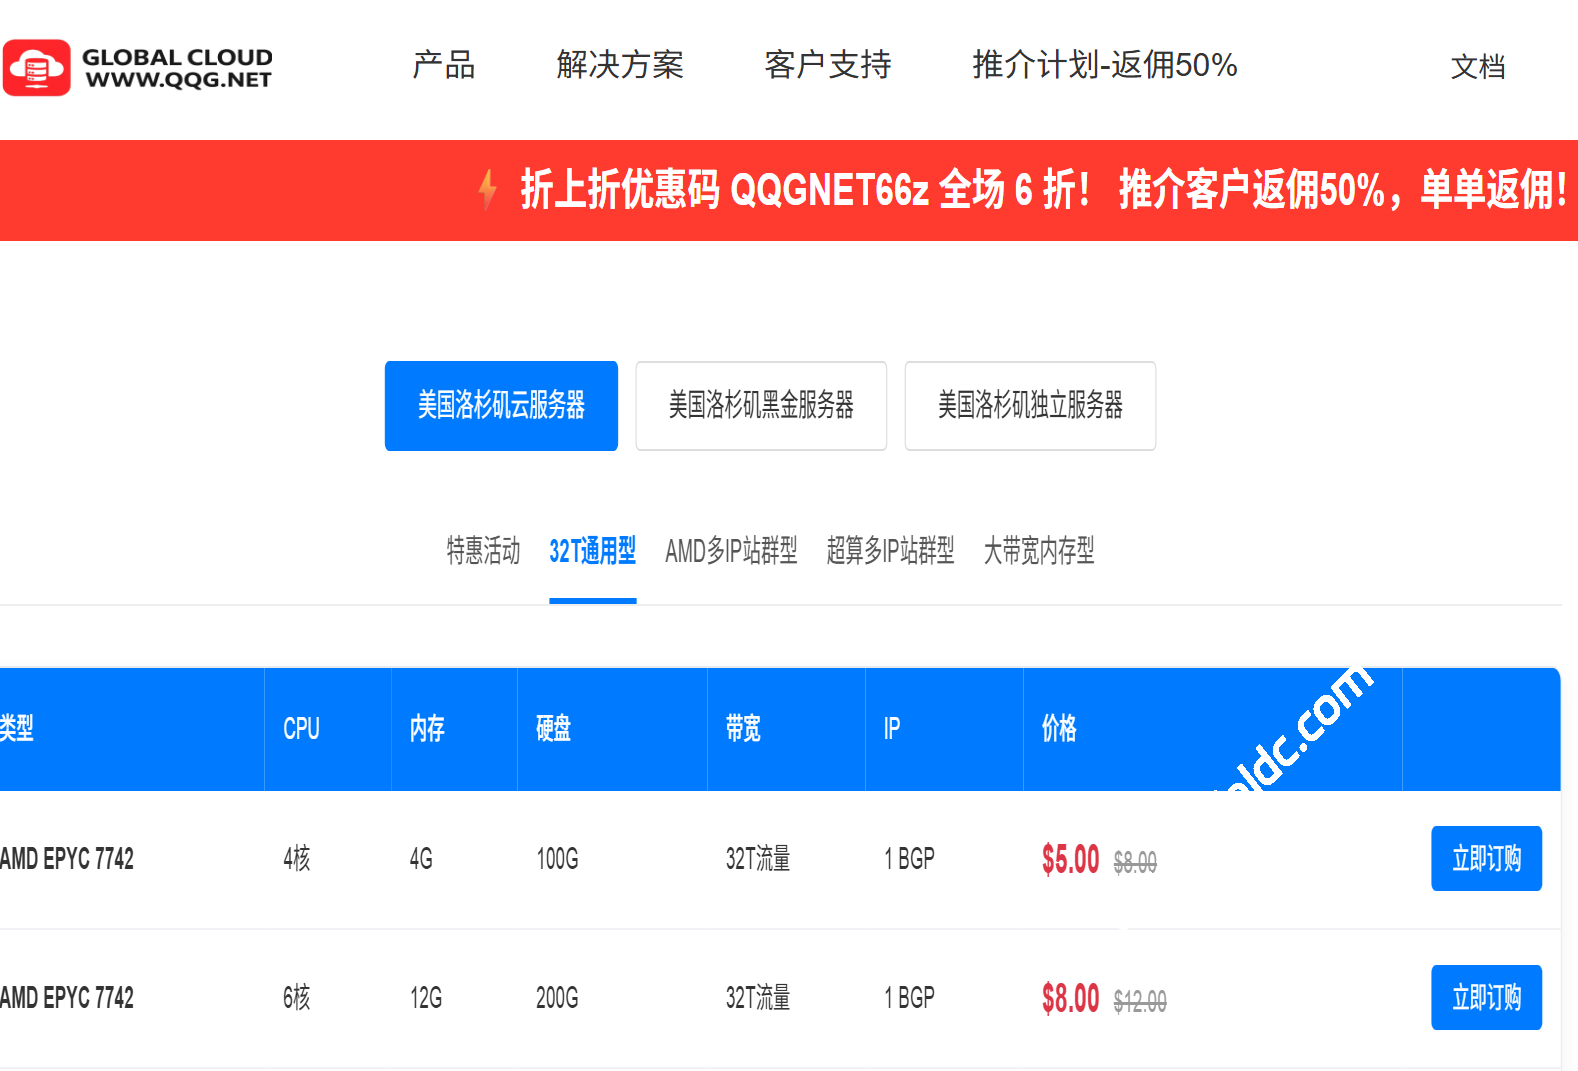
Task: Click the 100G disk cell
Action: tap(557, 859)
